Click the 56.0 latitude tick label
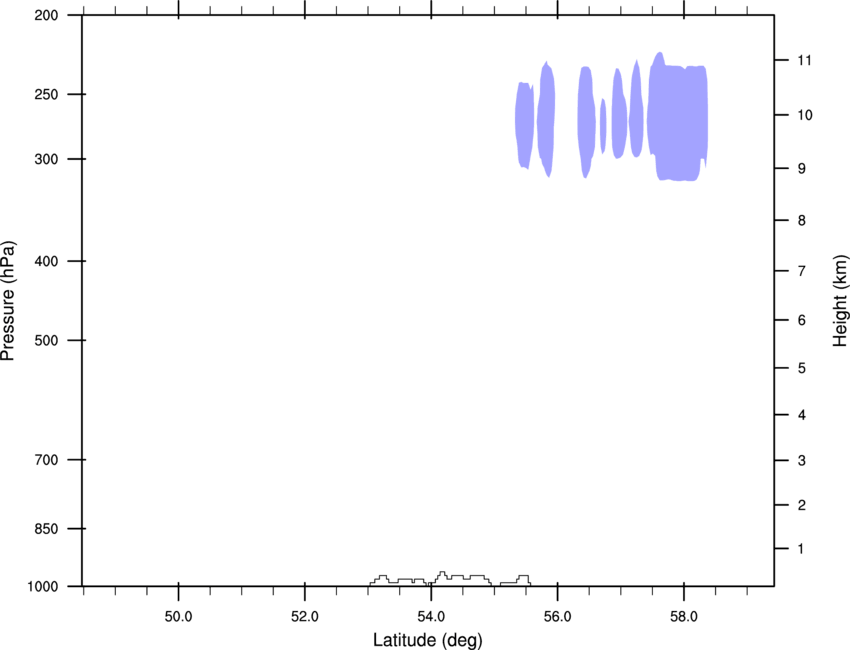The height and width of the screenshot is (650, 850). point(557,617)
